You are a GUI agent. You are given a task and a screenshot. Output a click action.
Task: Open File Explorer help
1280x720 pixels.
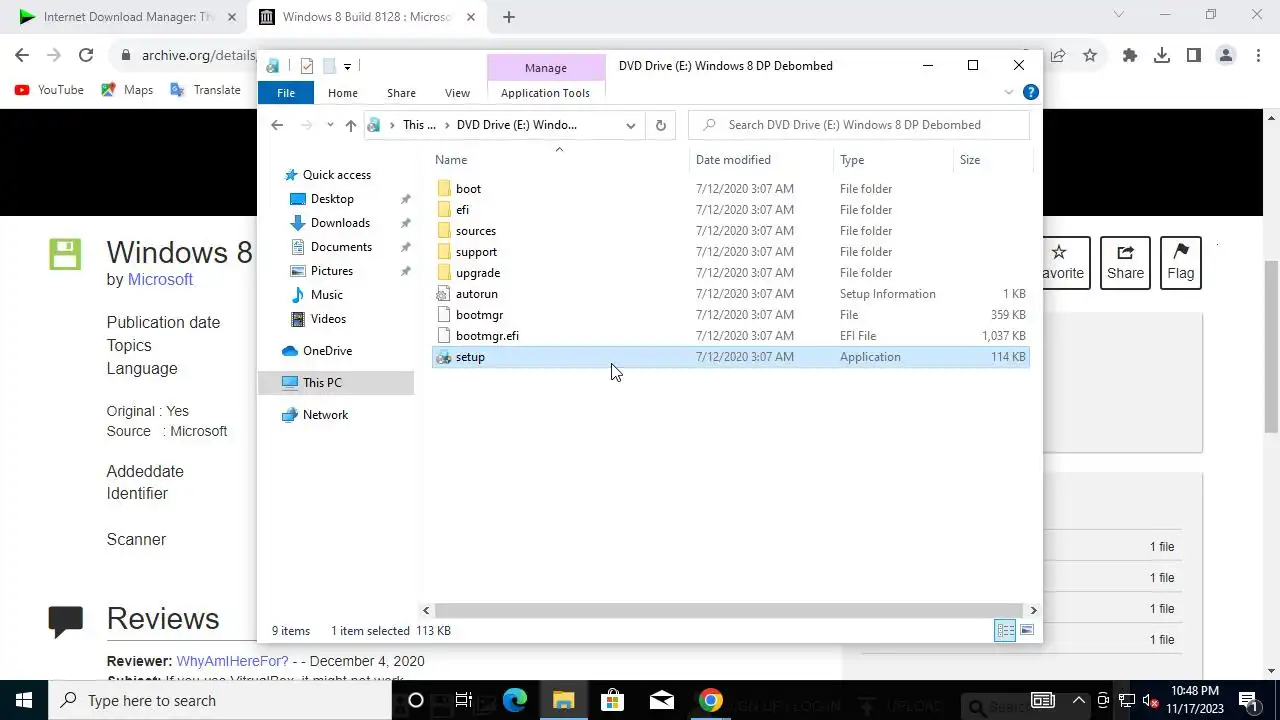pos(1031,92)
